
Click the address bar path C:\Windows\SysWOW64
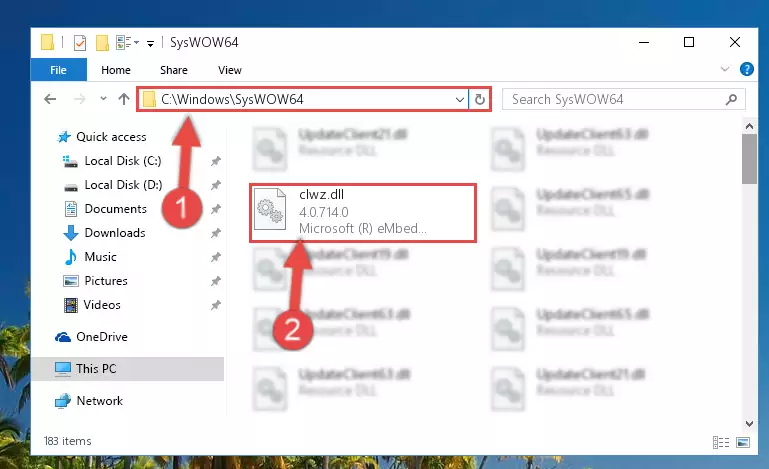pos(232,100)
